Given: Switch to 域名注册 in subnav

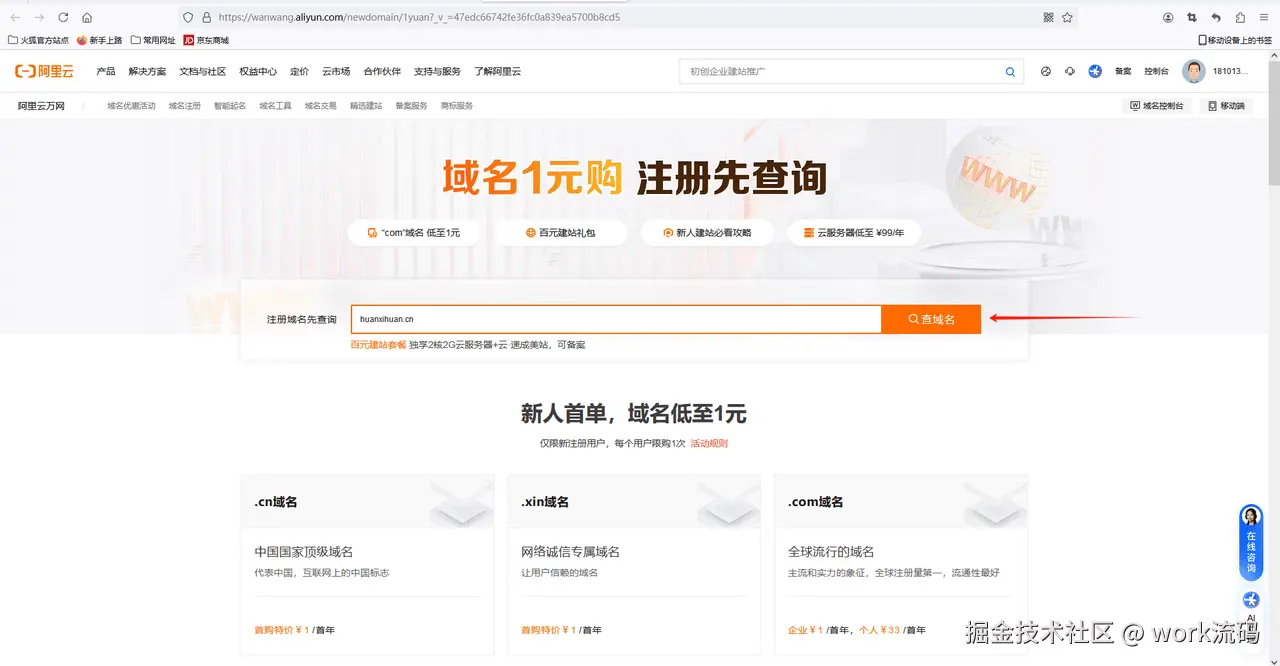Looking at the screenshot, I should point(185,105).
